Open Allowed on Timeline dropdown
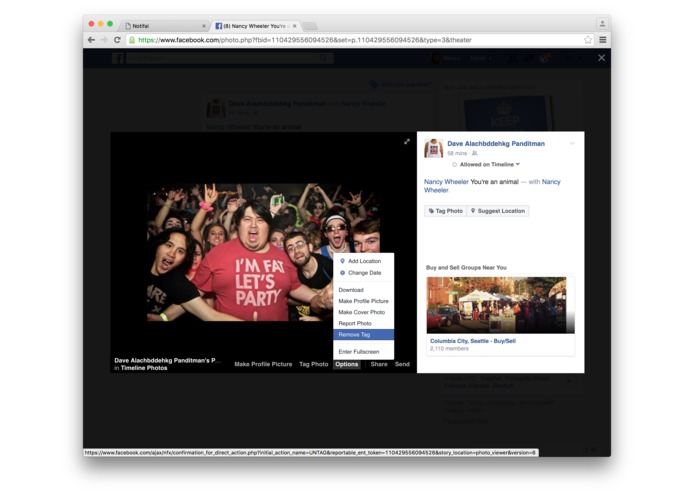695x494 pixels. [489, 164]
